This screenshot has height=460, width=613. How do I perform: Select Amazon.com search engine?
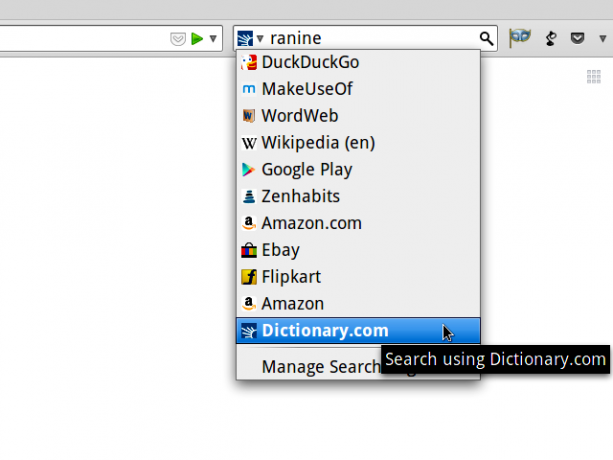[x=358, y=224]
